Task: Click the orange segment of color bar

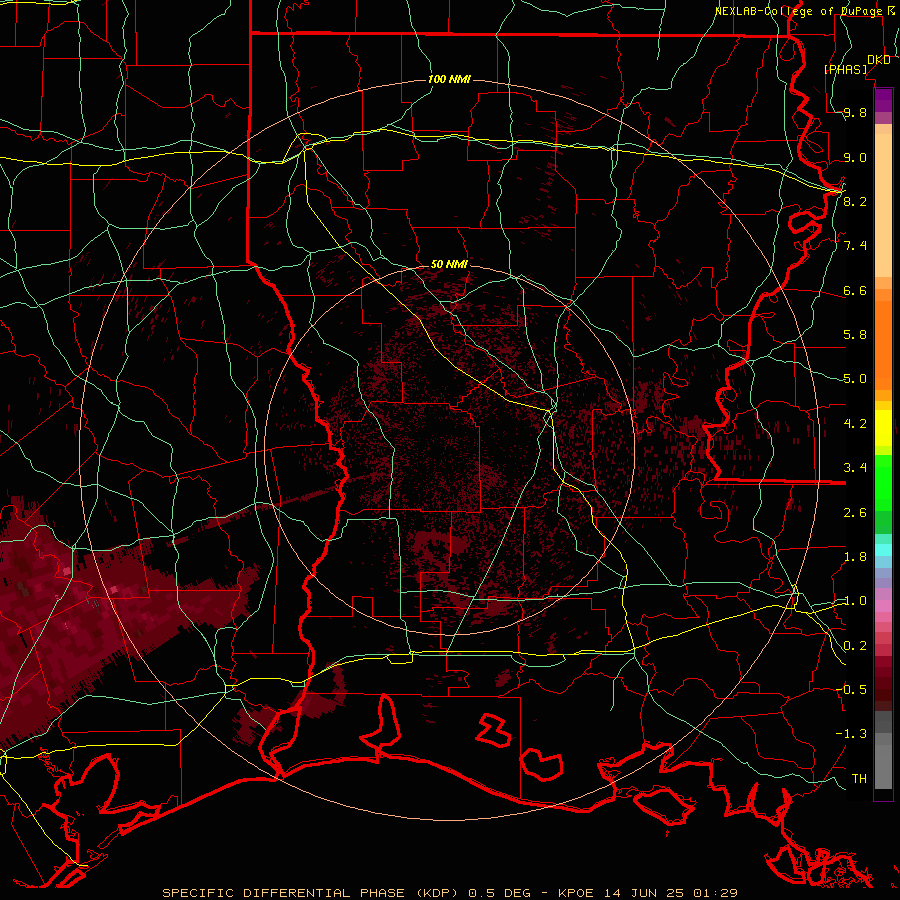Action: 883,344
